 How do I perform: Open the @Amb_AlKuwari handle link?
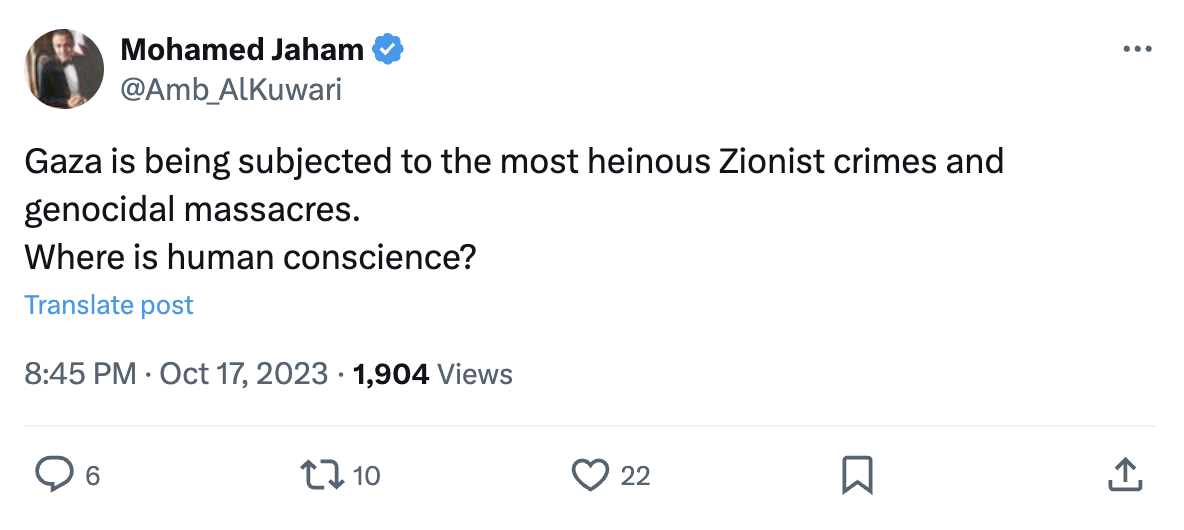pyautogui.click(x=230, y=90)
